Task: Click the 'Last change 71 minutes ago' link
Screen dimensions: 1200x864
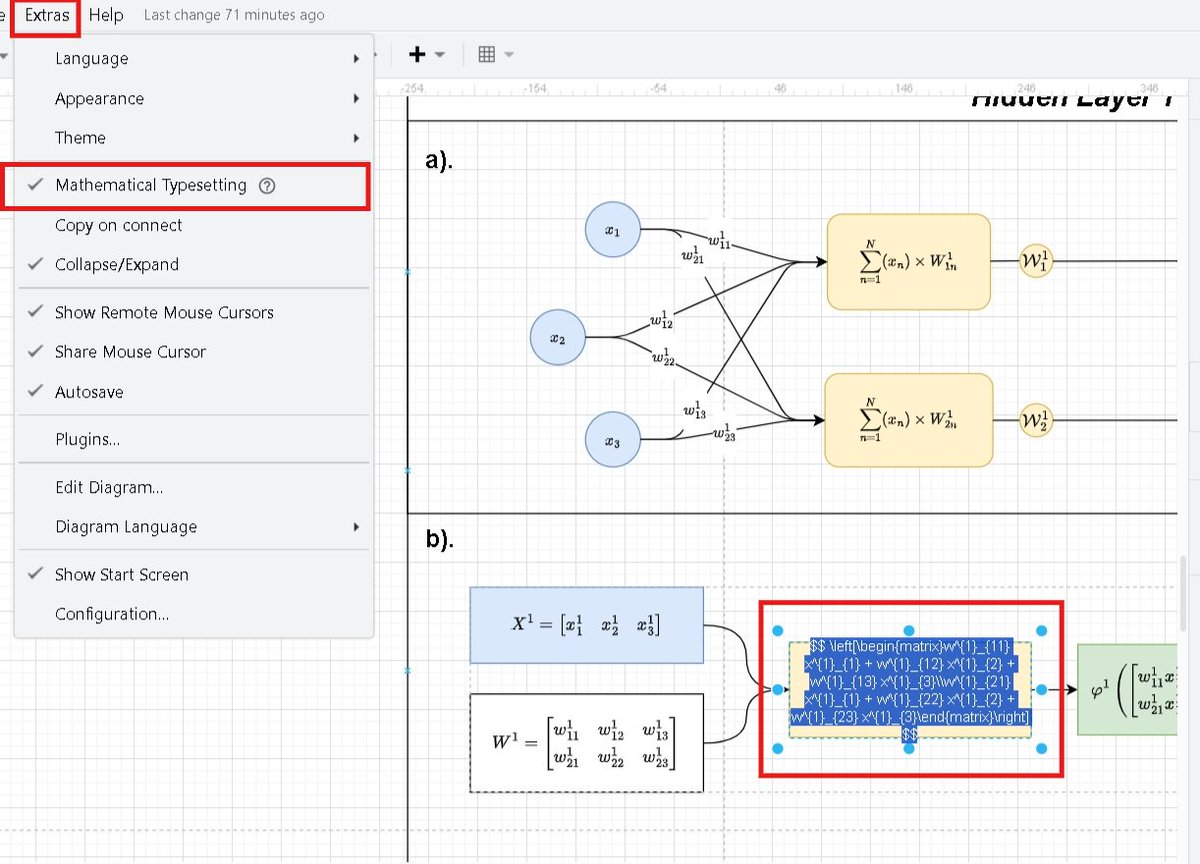Action: click(234, 16)
